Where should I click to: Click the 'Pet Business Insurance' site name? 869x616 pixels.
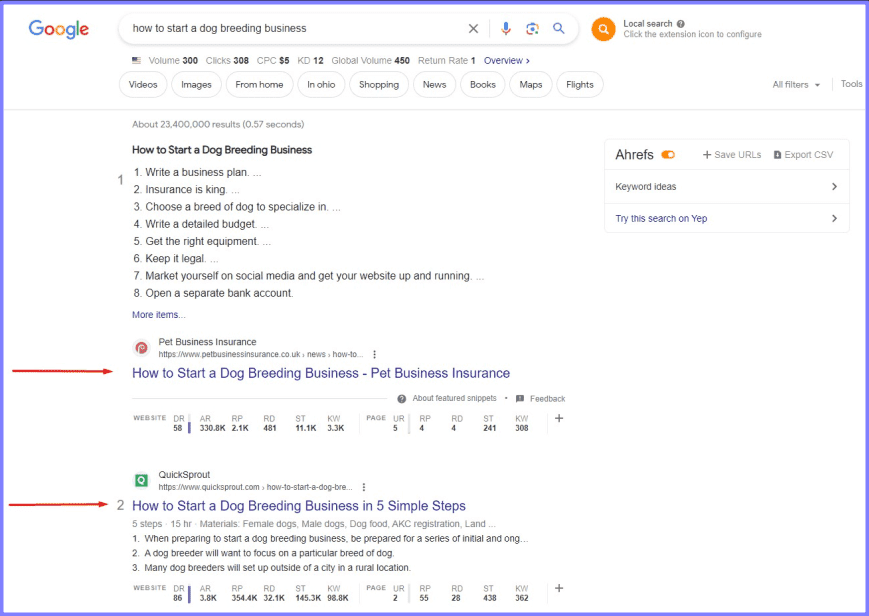click(x=207, y=342)
